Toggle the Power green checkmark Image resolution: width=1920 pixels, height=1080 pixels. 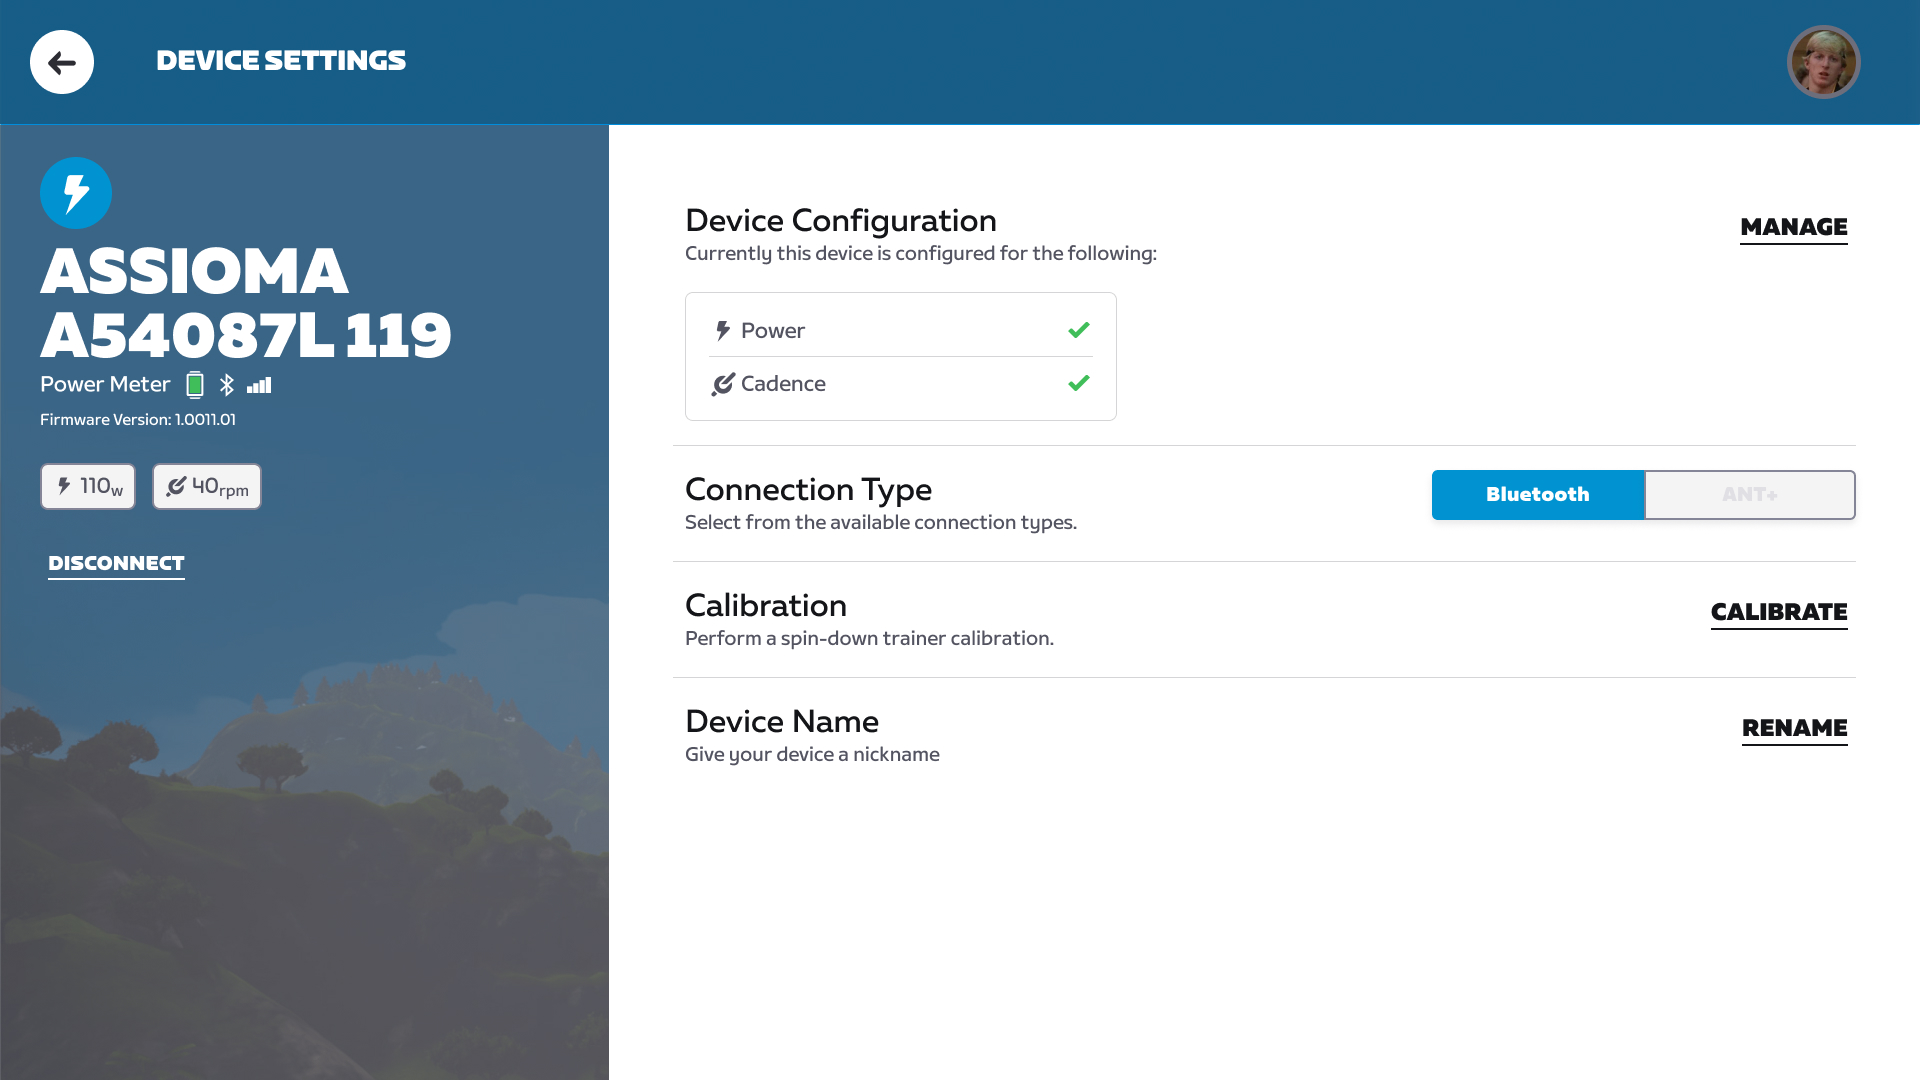click(x=1078, y=330)
